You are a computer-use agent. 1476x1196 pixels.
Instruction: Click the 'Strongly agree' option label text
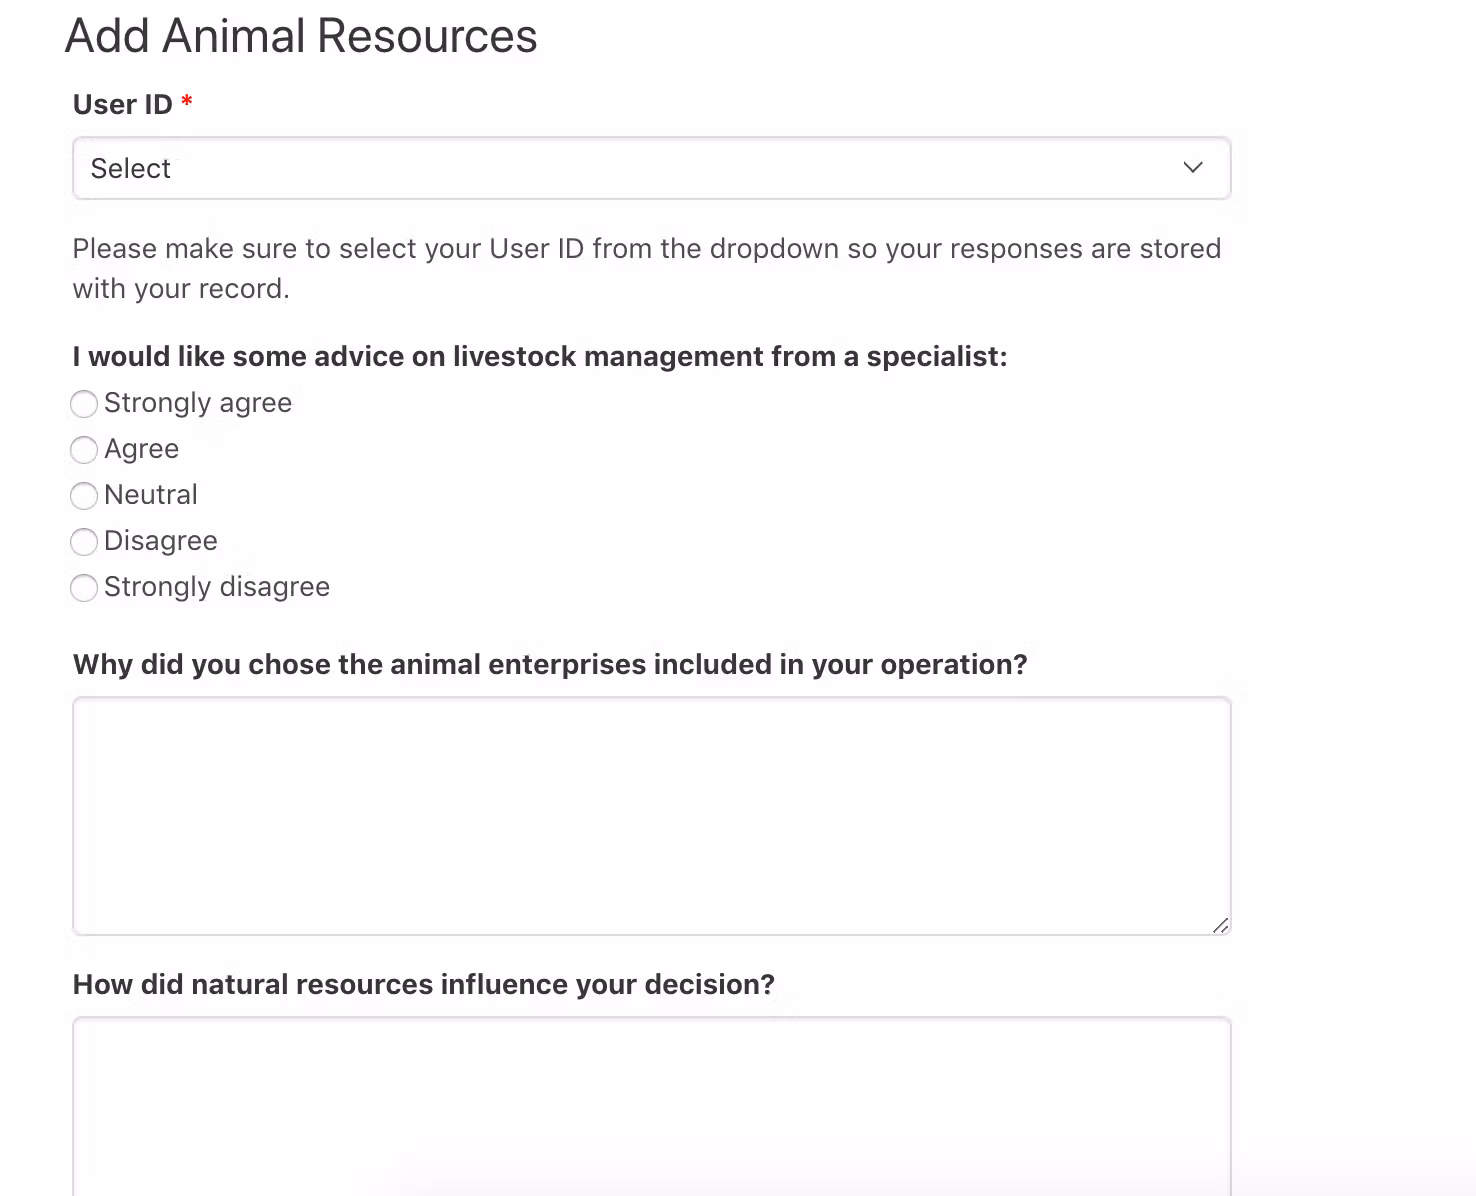(x=198, y=403)
